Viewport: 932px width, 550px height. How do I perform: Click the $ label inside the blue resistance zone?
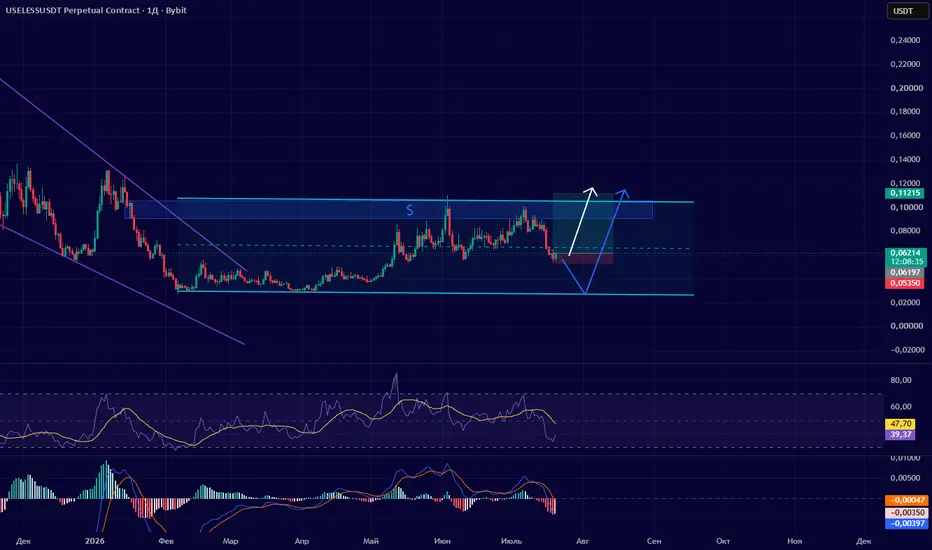tap(410, 210)
